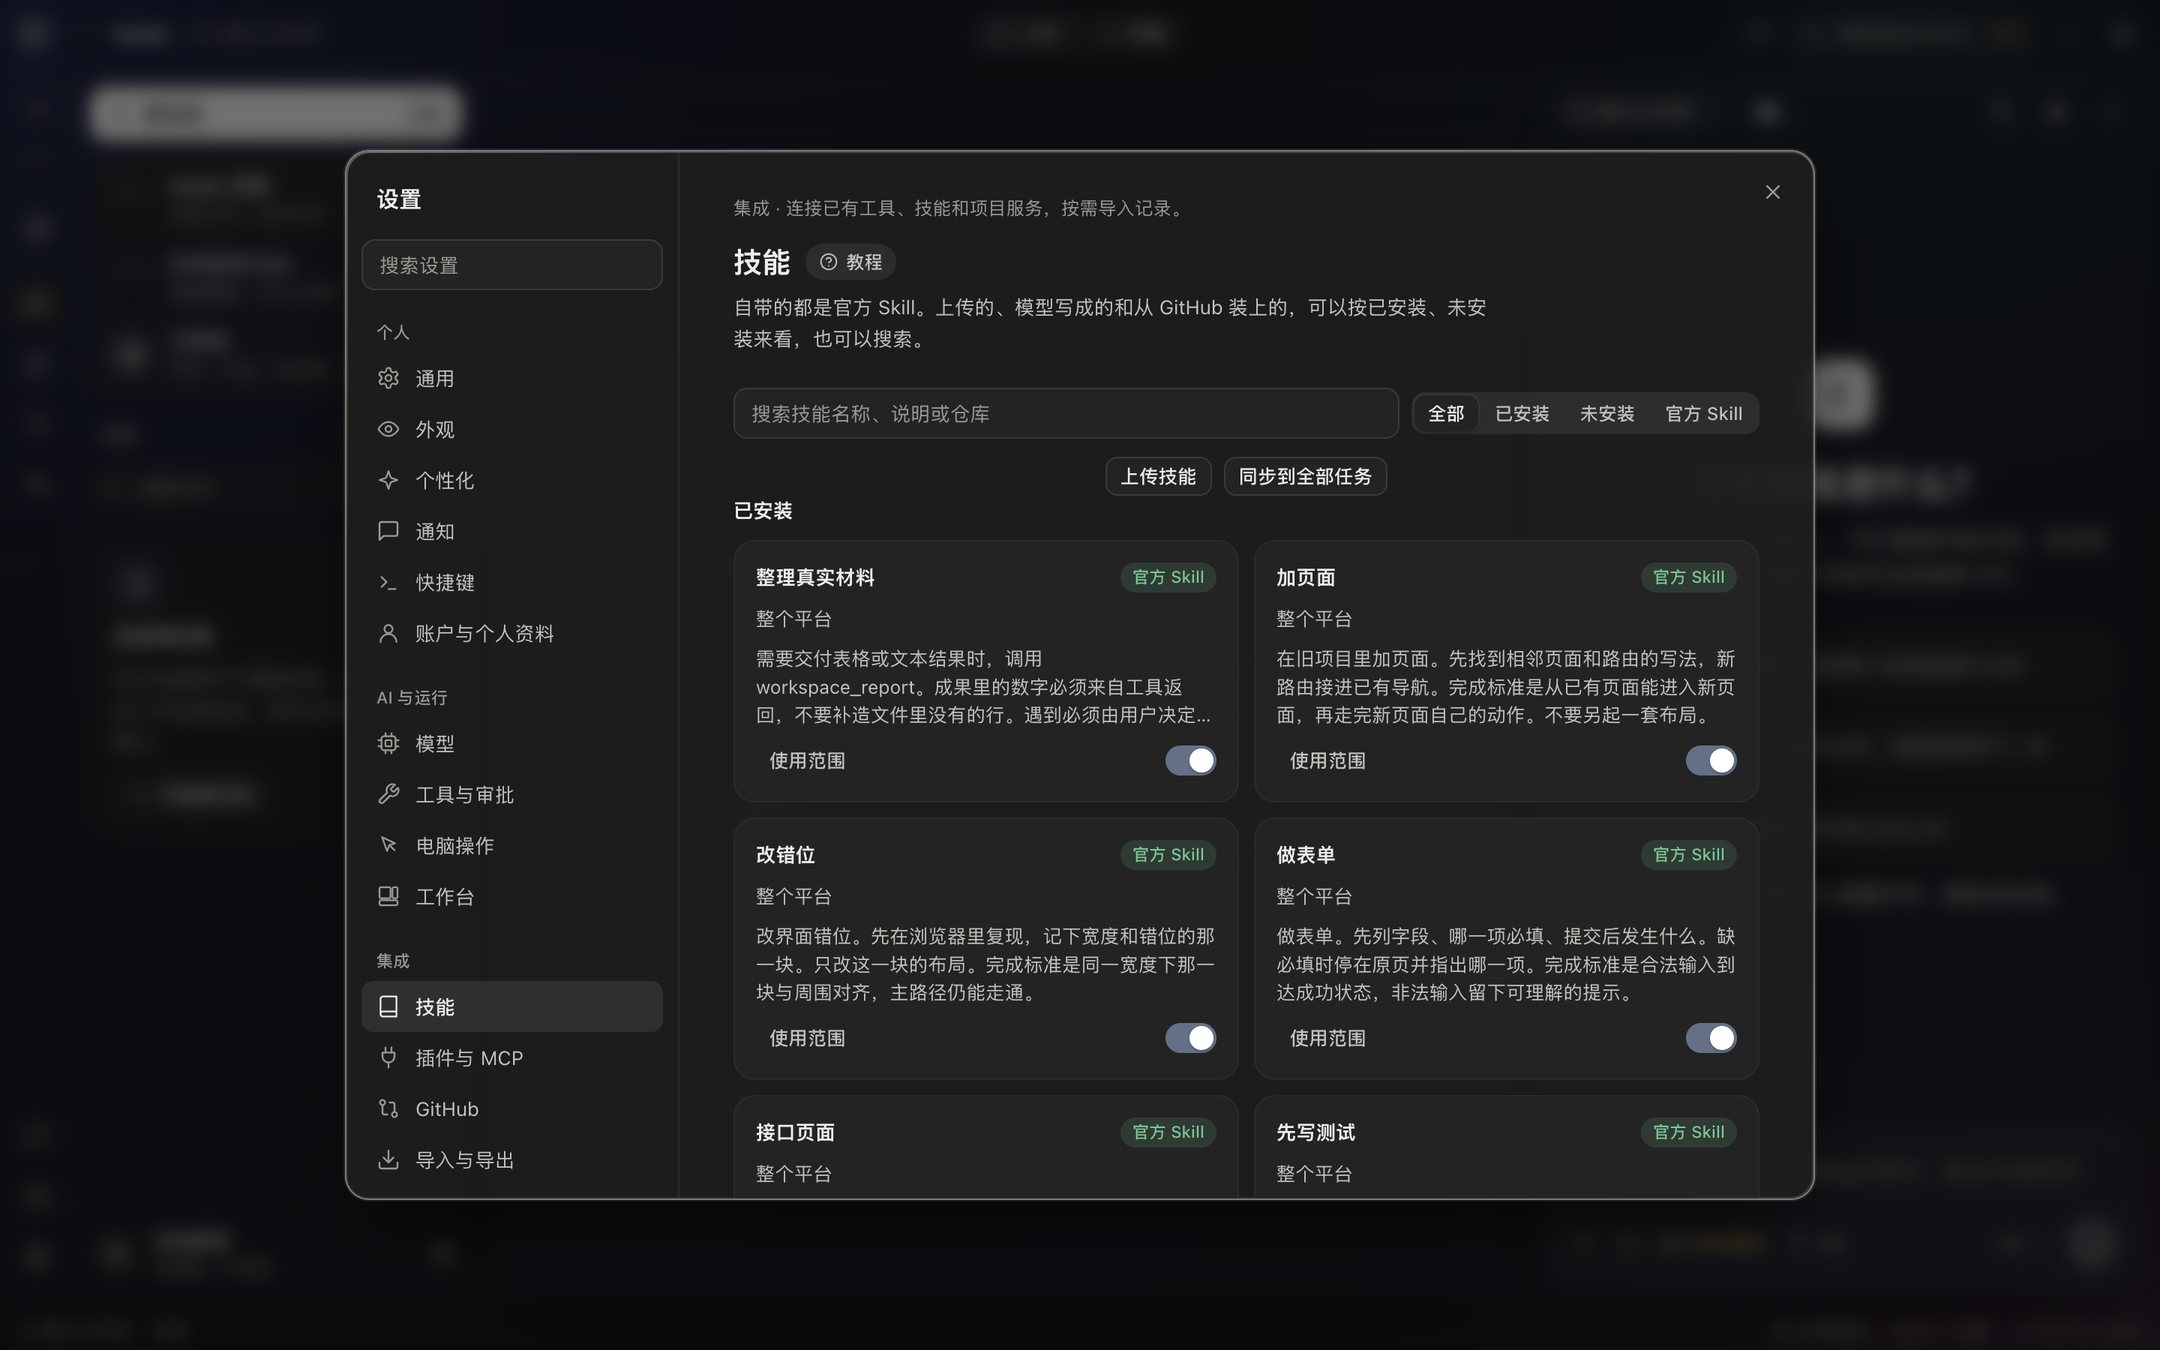Click 工具与审批 wrench icon
Image resolution: width=2160 pixels, height=1350 pixels.
388,794
